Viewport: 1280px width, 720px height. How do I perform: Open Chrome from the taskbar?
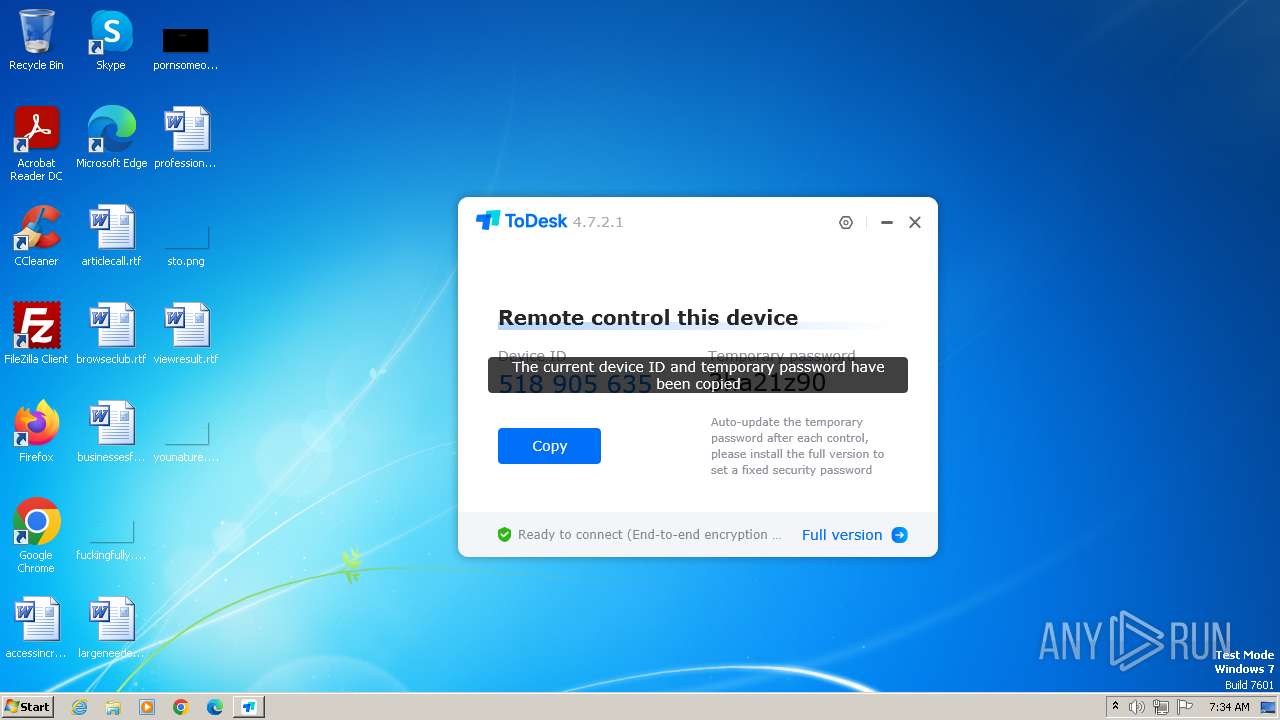point(181,707)
